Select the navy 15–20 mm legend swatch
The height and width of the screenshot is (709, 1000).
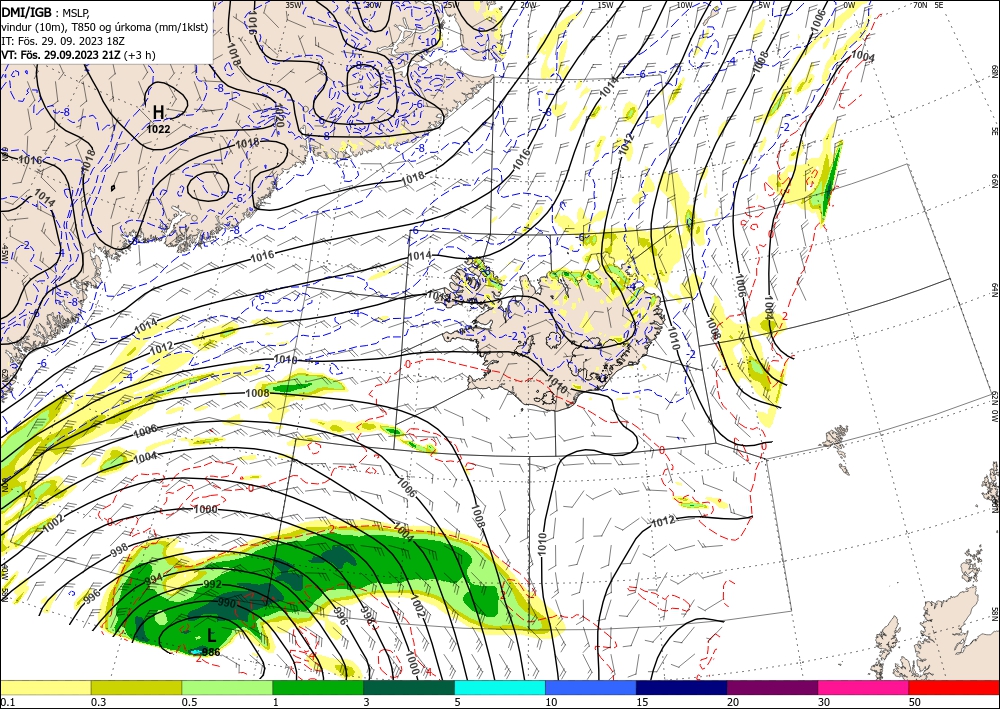click(682, 687)
